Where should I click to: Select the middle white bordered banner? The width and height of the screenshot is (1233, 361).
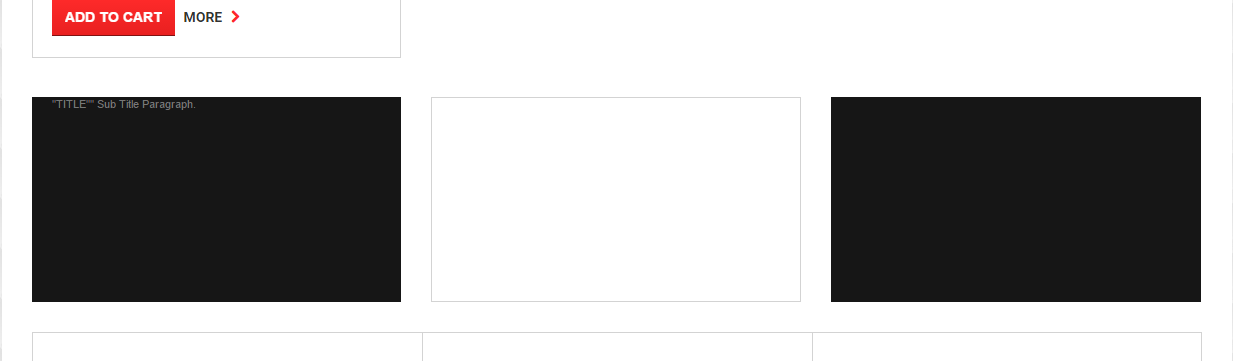tap(616, 199)
